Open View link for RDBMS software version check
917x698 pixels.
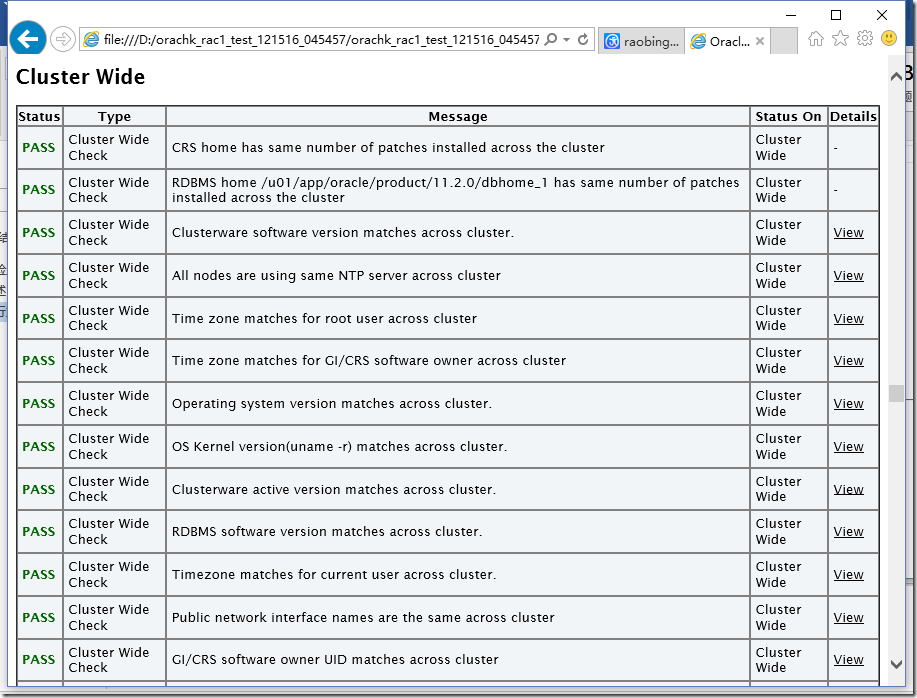(848, 532)
